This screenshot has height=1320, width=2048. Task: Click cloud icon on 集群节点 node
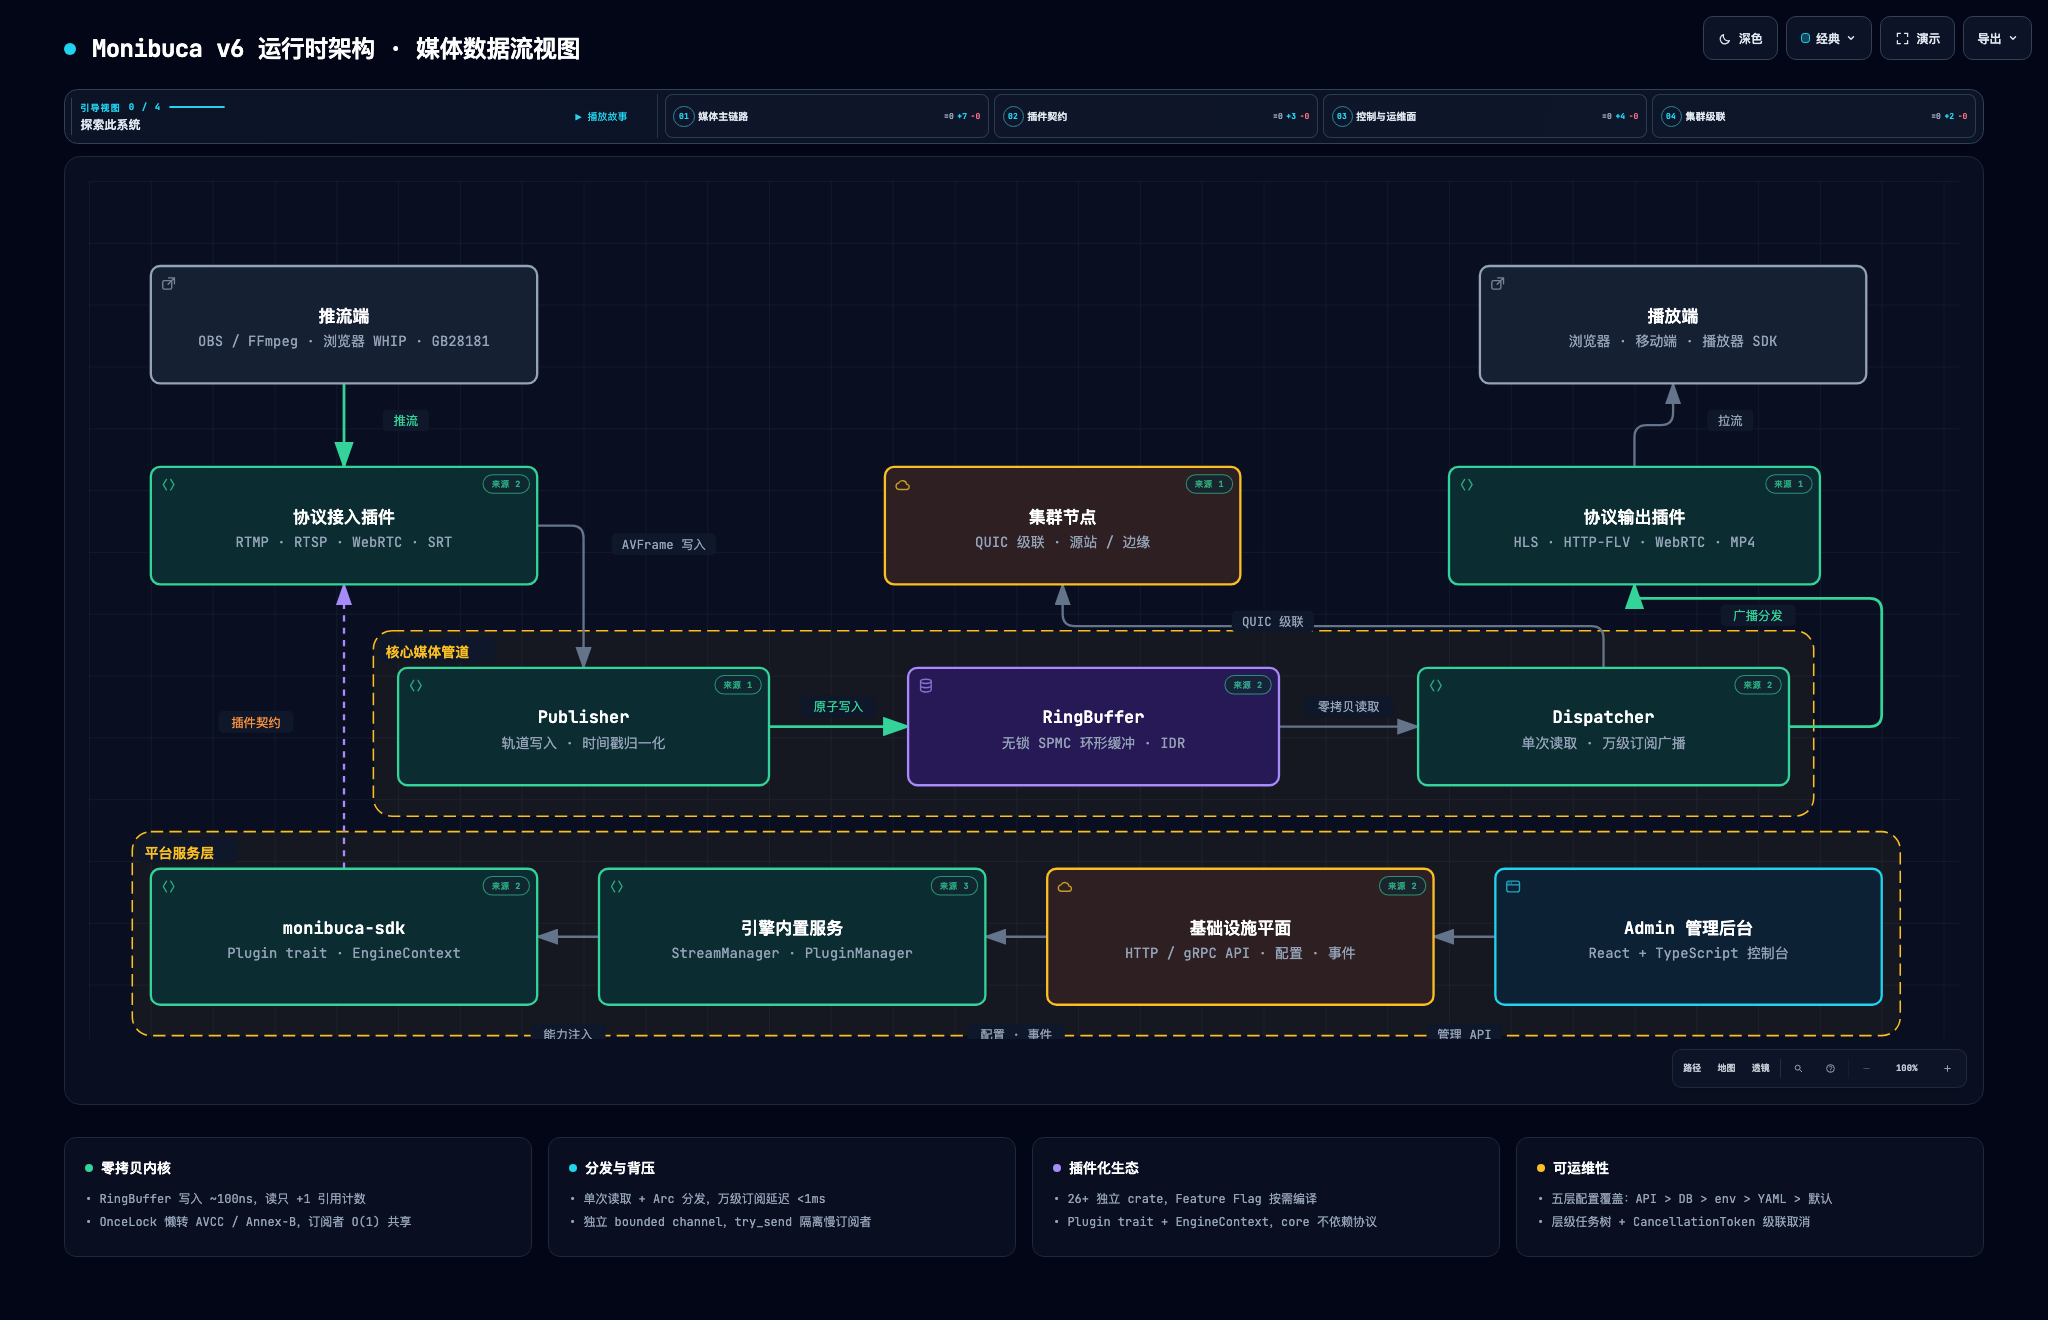[x=903, y=485]
